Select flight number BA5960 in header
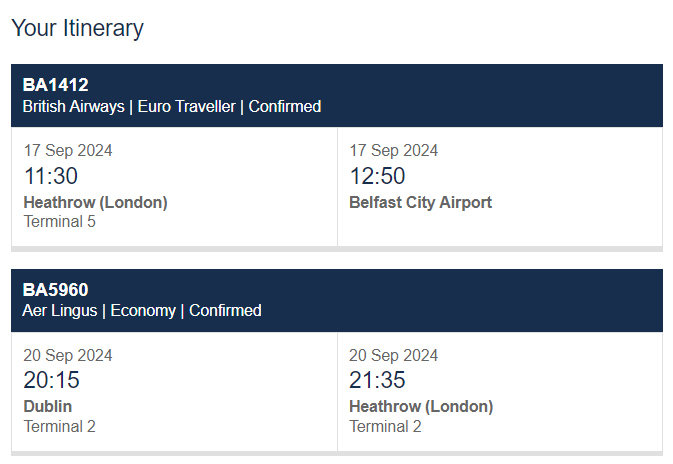The image size is (673, 464). (55, 290)
